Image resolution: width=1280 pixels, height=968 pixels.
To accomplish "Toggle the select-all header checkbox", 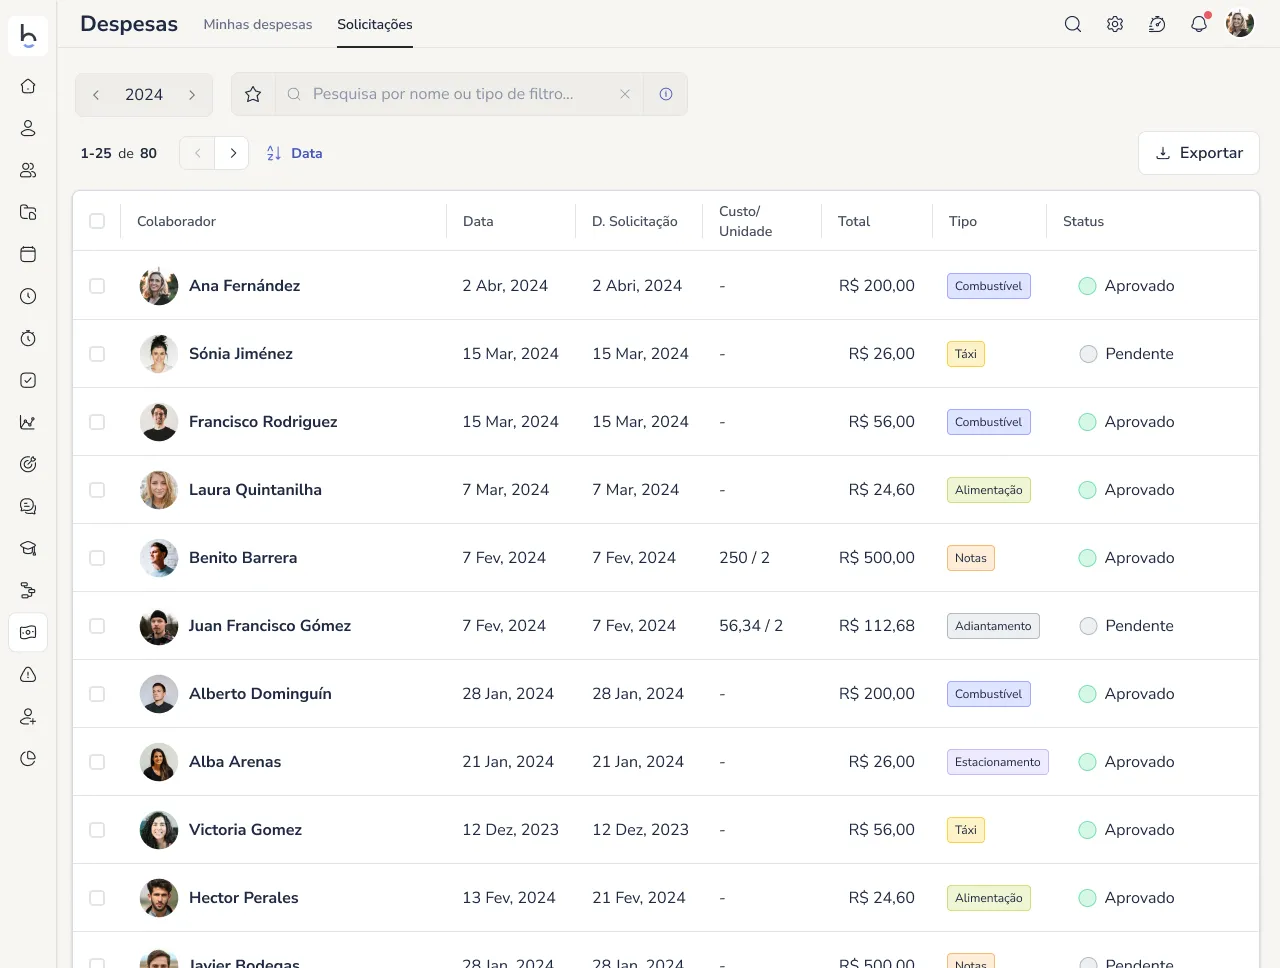I will [97, 221].
